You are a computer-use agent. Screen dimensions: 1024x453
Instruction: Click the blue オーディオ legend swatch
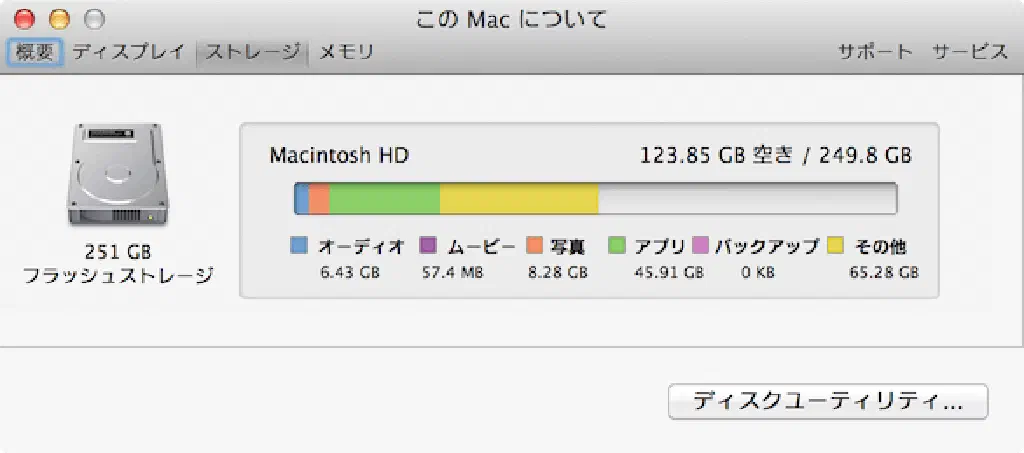[298, 245]
